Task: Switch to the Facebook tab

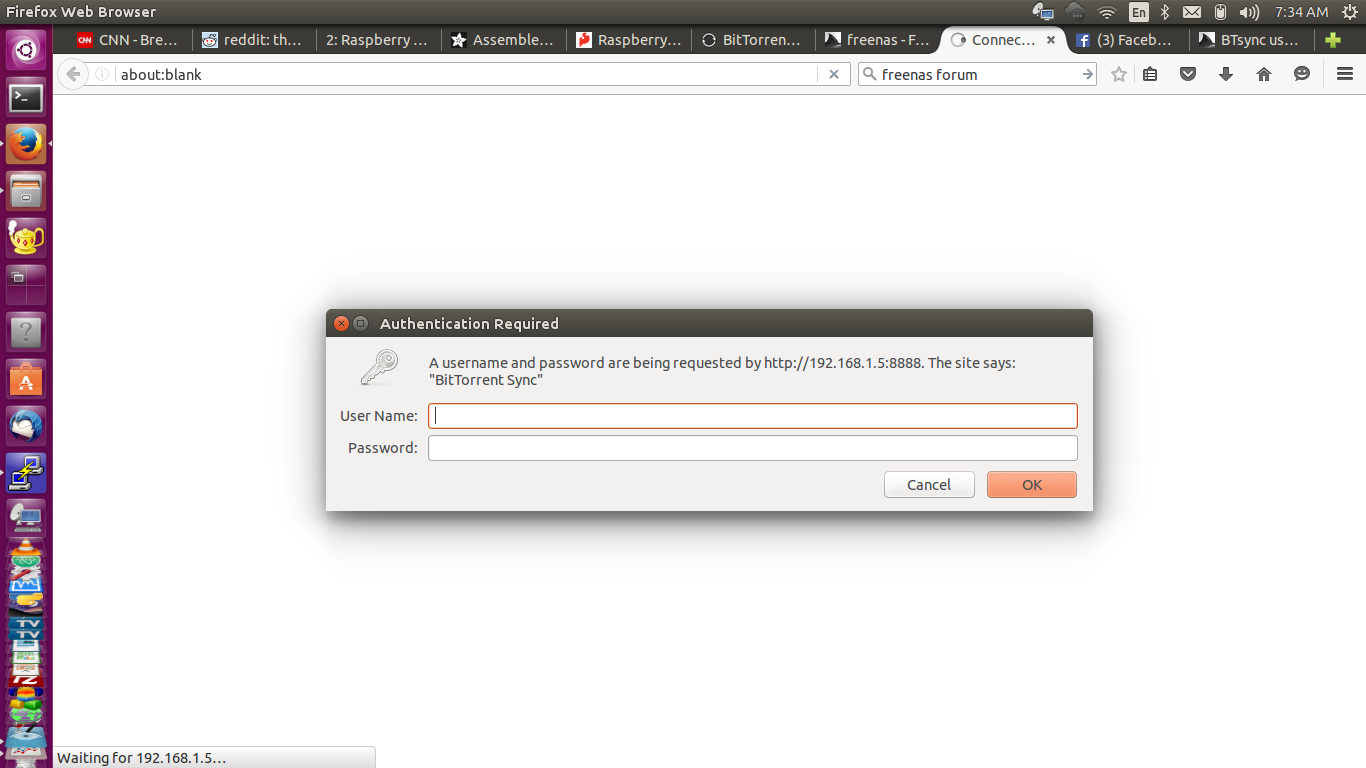Action: 1125,40
